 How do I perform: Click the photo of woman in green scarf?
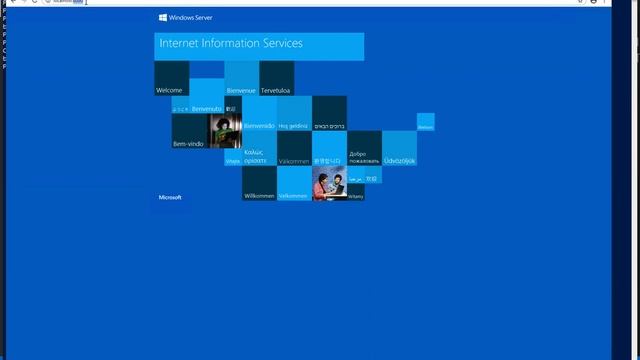point(225,131)
